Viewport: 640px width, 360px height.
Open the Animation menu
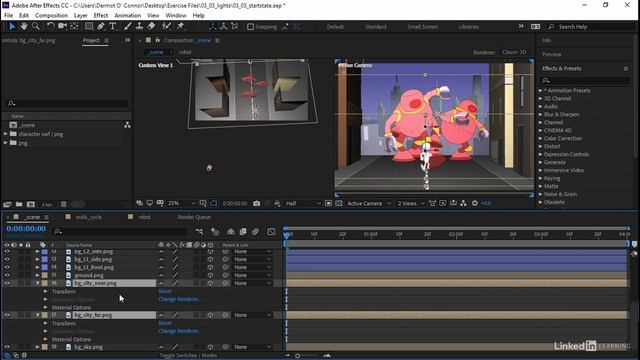(x=127, y=16)
